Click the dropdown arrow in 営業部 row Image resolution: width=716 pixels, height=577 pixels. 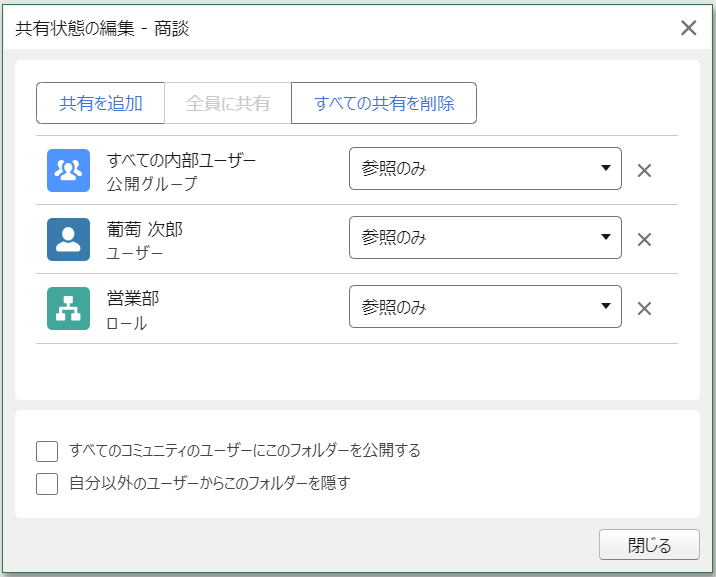[x=605, y=306]
